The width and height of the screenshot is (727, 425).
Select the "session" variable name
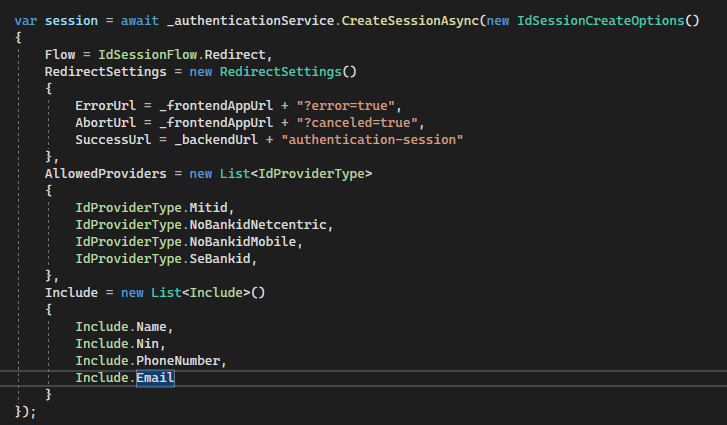pyautogui.click(x=71, y=21)
